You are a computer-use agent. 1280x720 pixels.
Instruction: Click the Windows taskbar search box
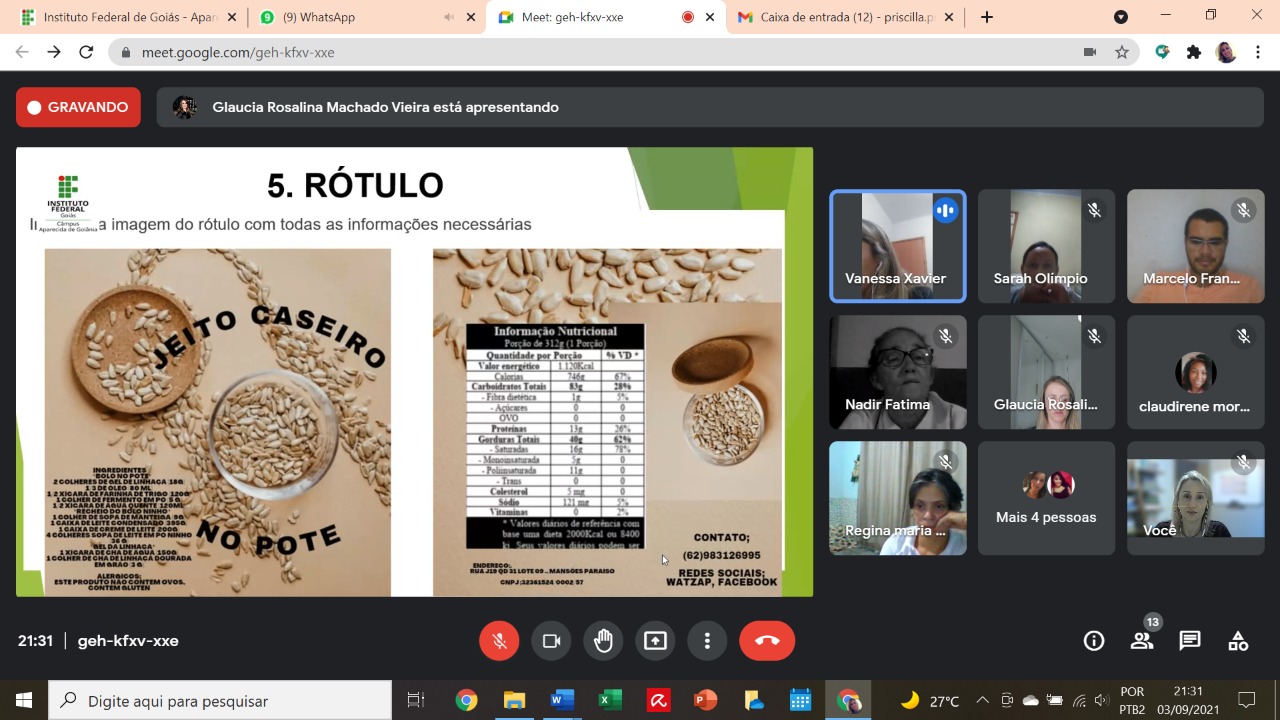(x=220, y=701)
